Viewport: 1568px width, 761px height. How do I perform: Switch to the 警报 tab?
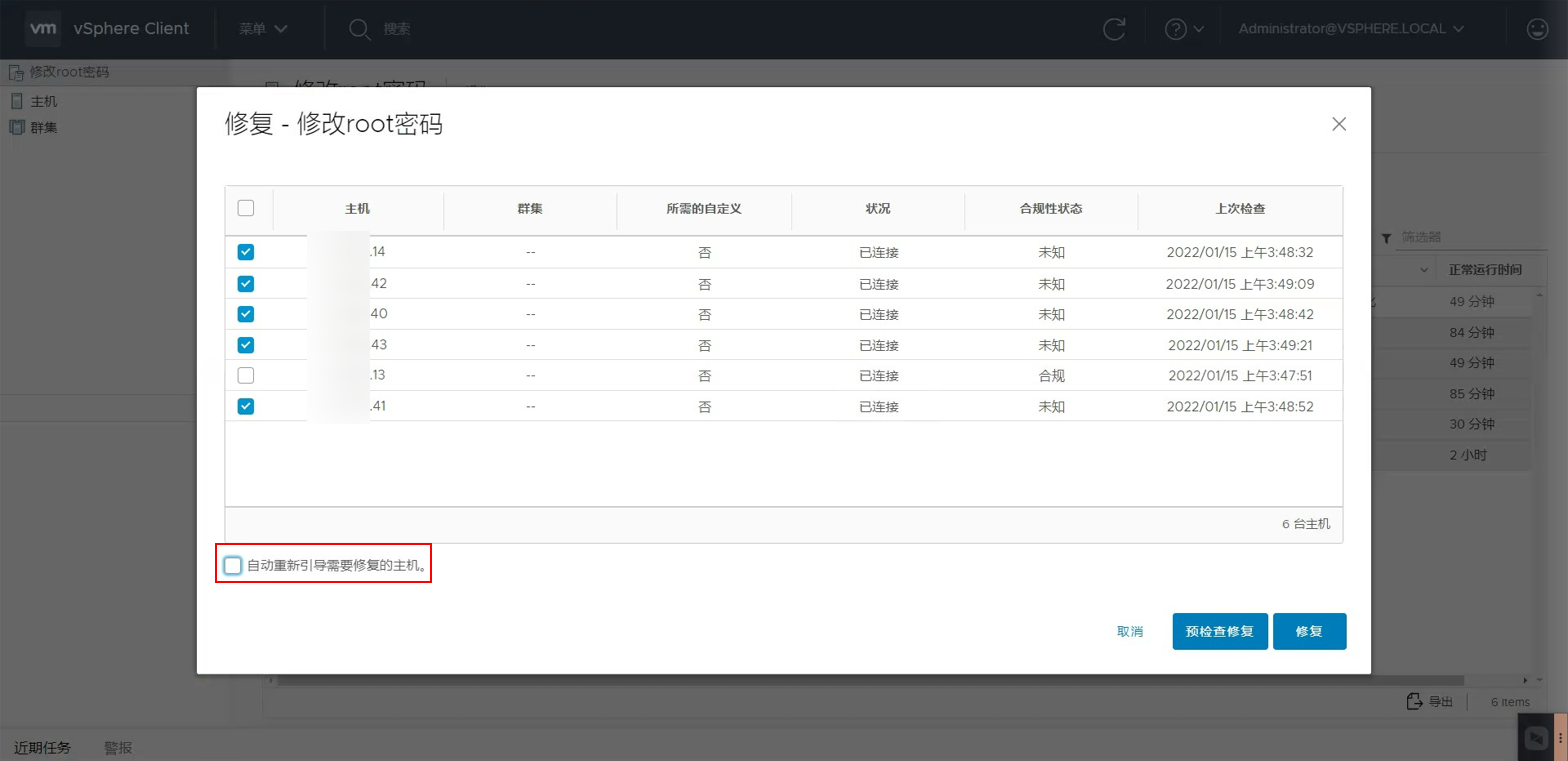coord(118,747)
